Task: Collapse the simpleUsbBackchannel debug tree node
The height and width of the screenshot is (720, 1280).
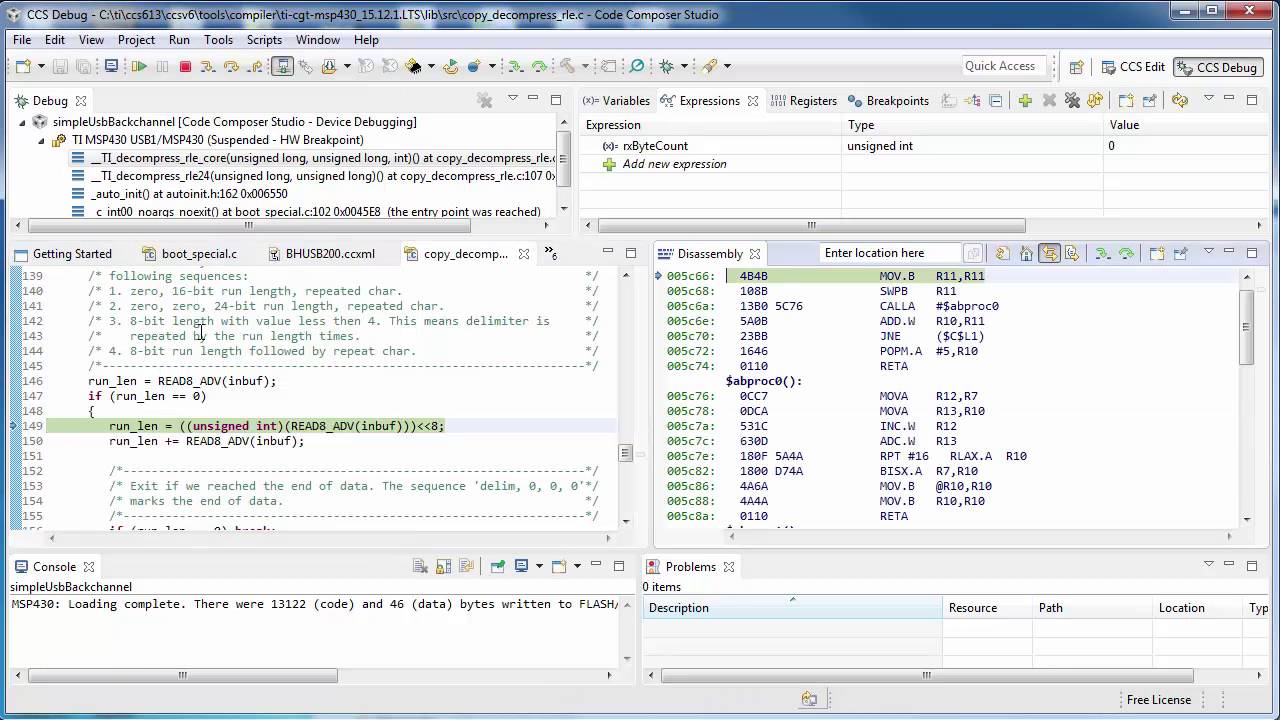Action: [23, 122]
